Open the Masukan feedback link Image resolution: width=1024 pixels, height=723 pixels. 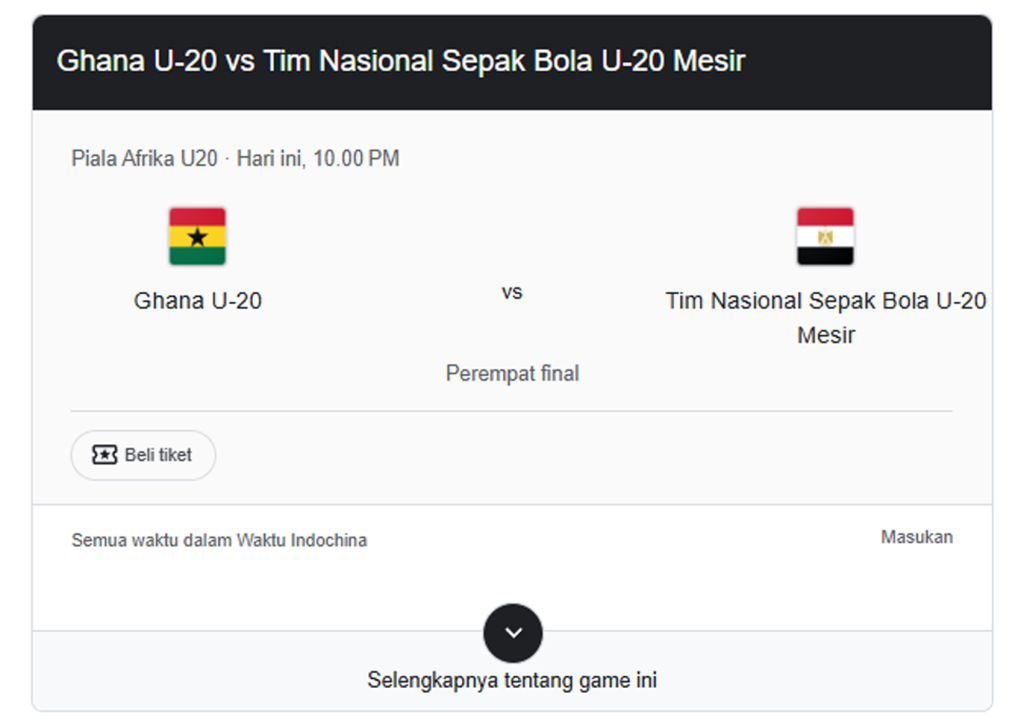(x=917, y=536)
